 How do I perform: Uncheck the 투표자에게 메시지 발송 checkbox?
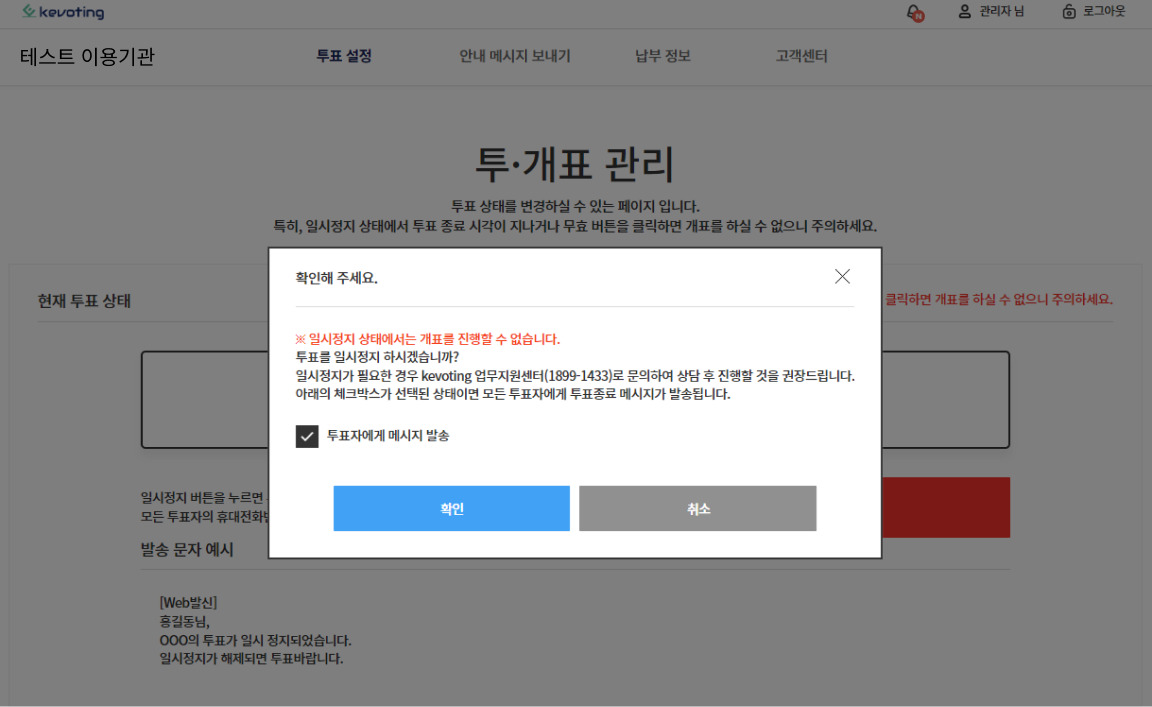307,436
